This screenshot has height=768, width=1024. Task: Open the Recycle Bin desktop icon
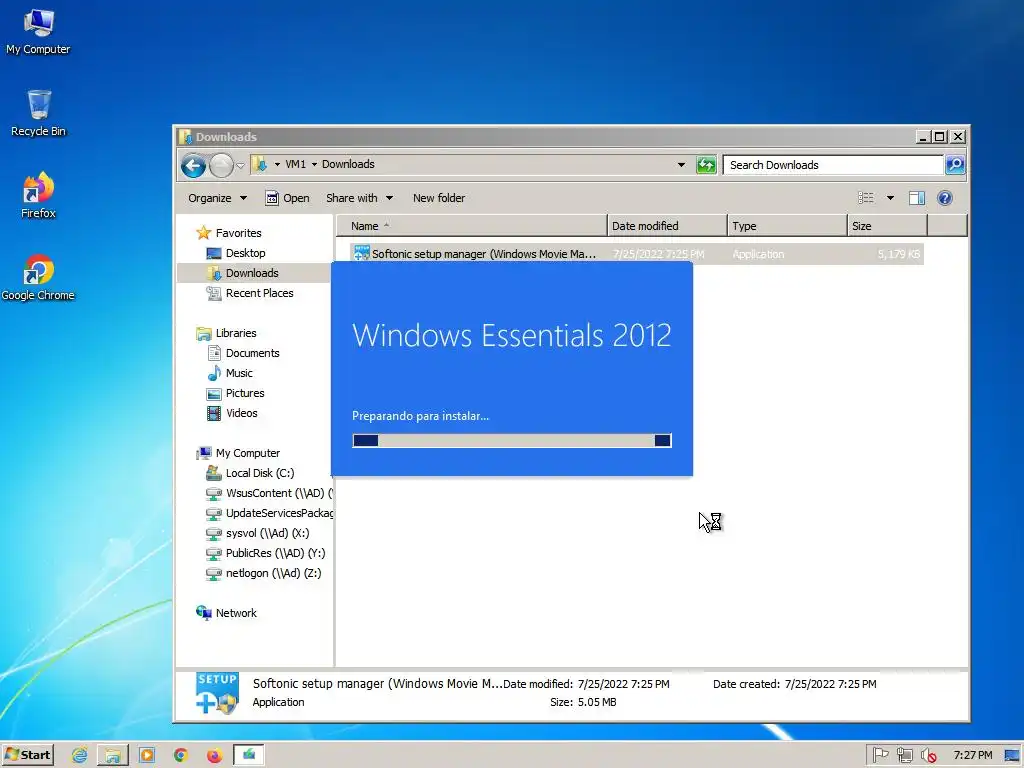pyautogui.click(x=38, y=112)
